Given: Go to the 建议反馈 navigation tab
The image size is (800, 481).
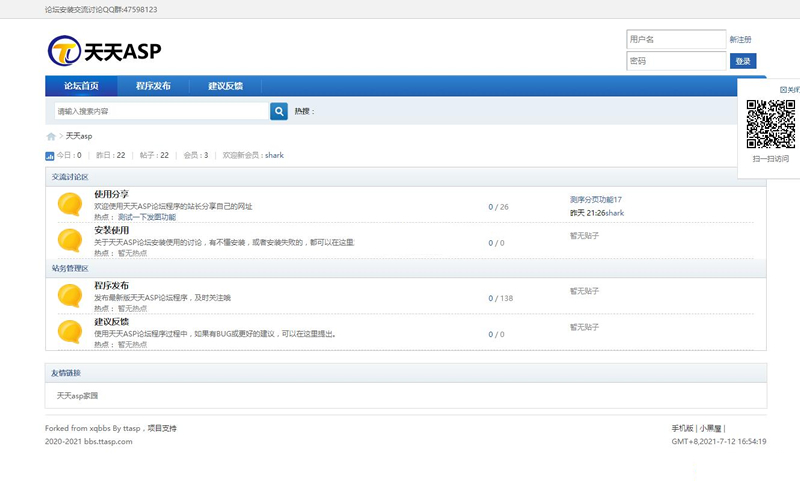Looking at the screenshot, I should (x=225, y=86).
